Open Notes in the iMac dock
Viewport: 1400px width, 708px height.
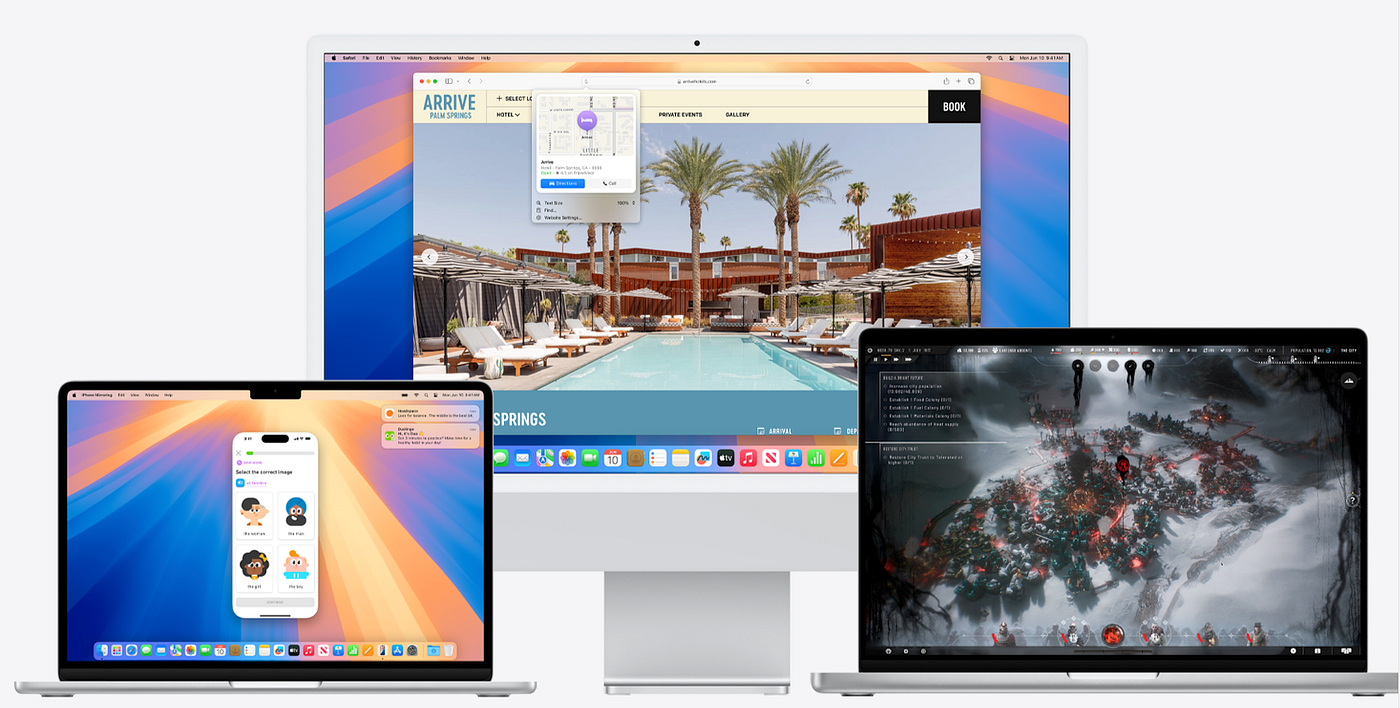click(x=680, y=458)
